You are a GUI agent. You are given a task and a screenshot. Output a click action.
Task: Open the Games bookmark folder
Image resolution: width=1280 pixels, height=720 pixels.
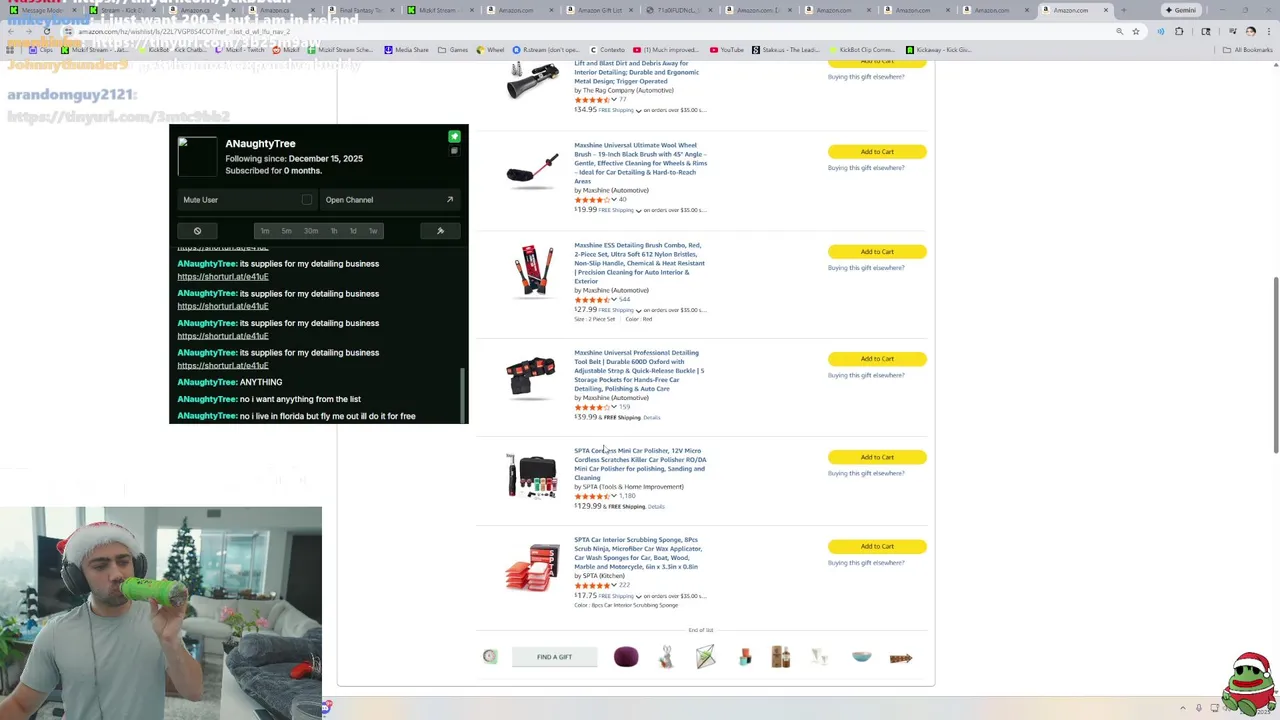453,50
